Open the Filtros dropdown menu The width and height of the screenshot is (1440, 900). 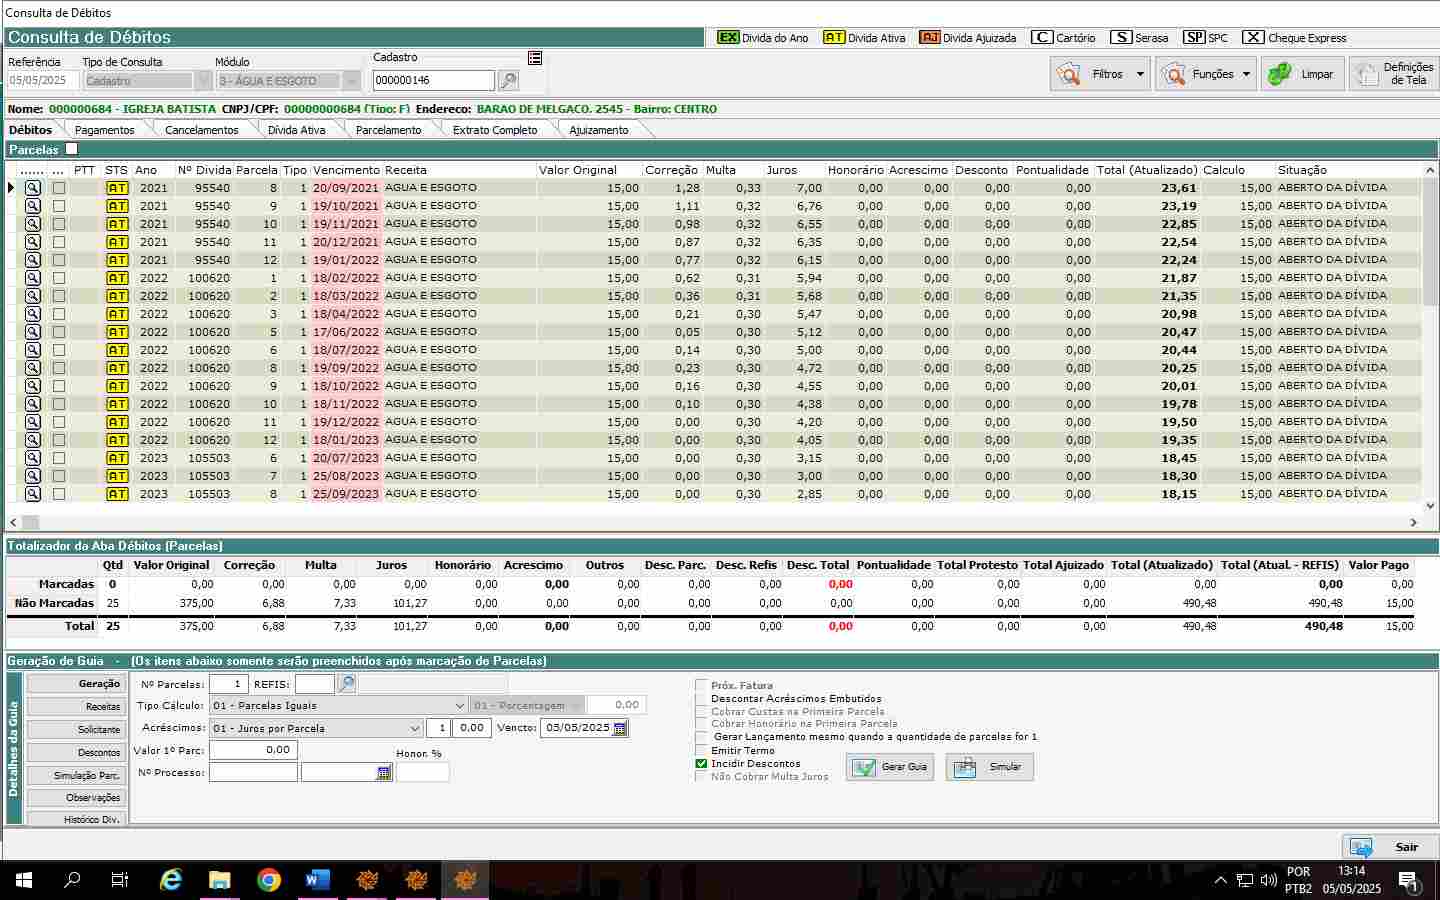tap(1139, 74)
